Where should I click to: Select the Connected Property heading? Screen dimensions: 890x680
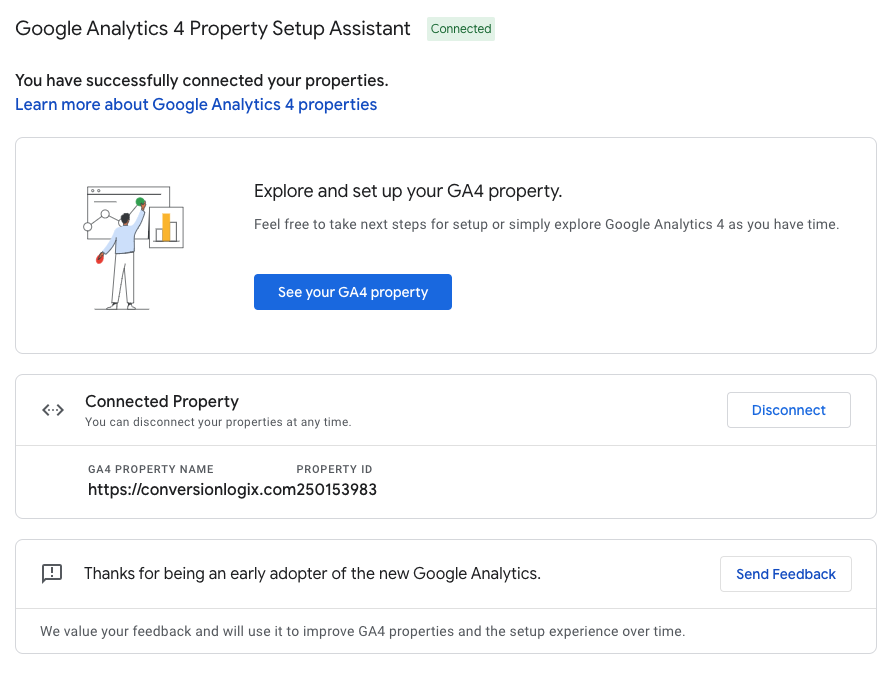pos(162,401)
